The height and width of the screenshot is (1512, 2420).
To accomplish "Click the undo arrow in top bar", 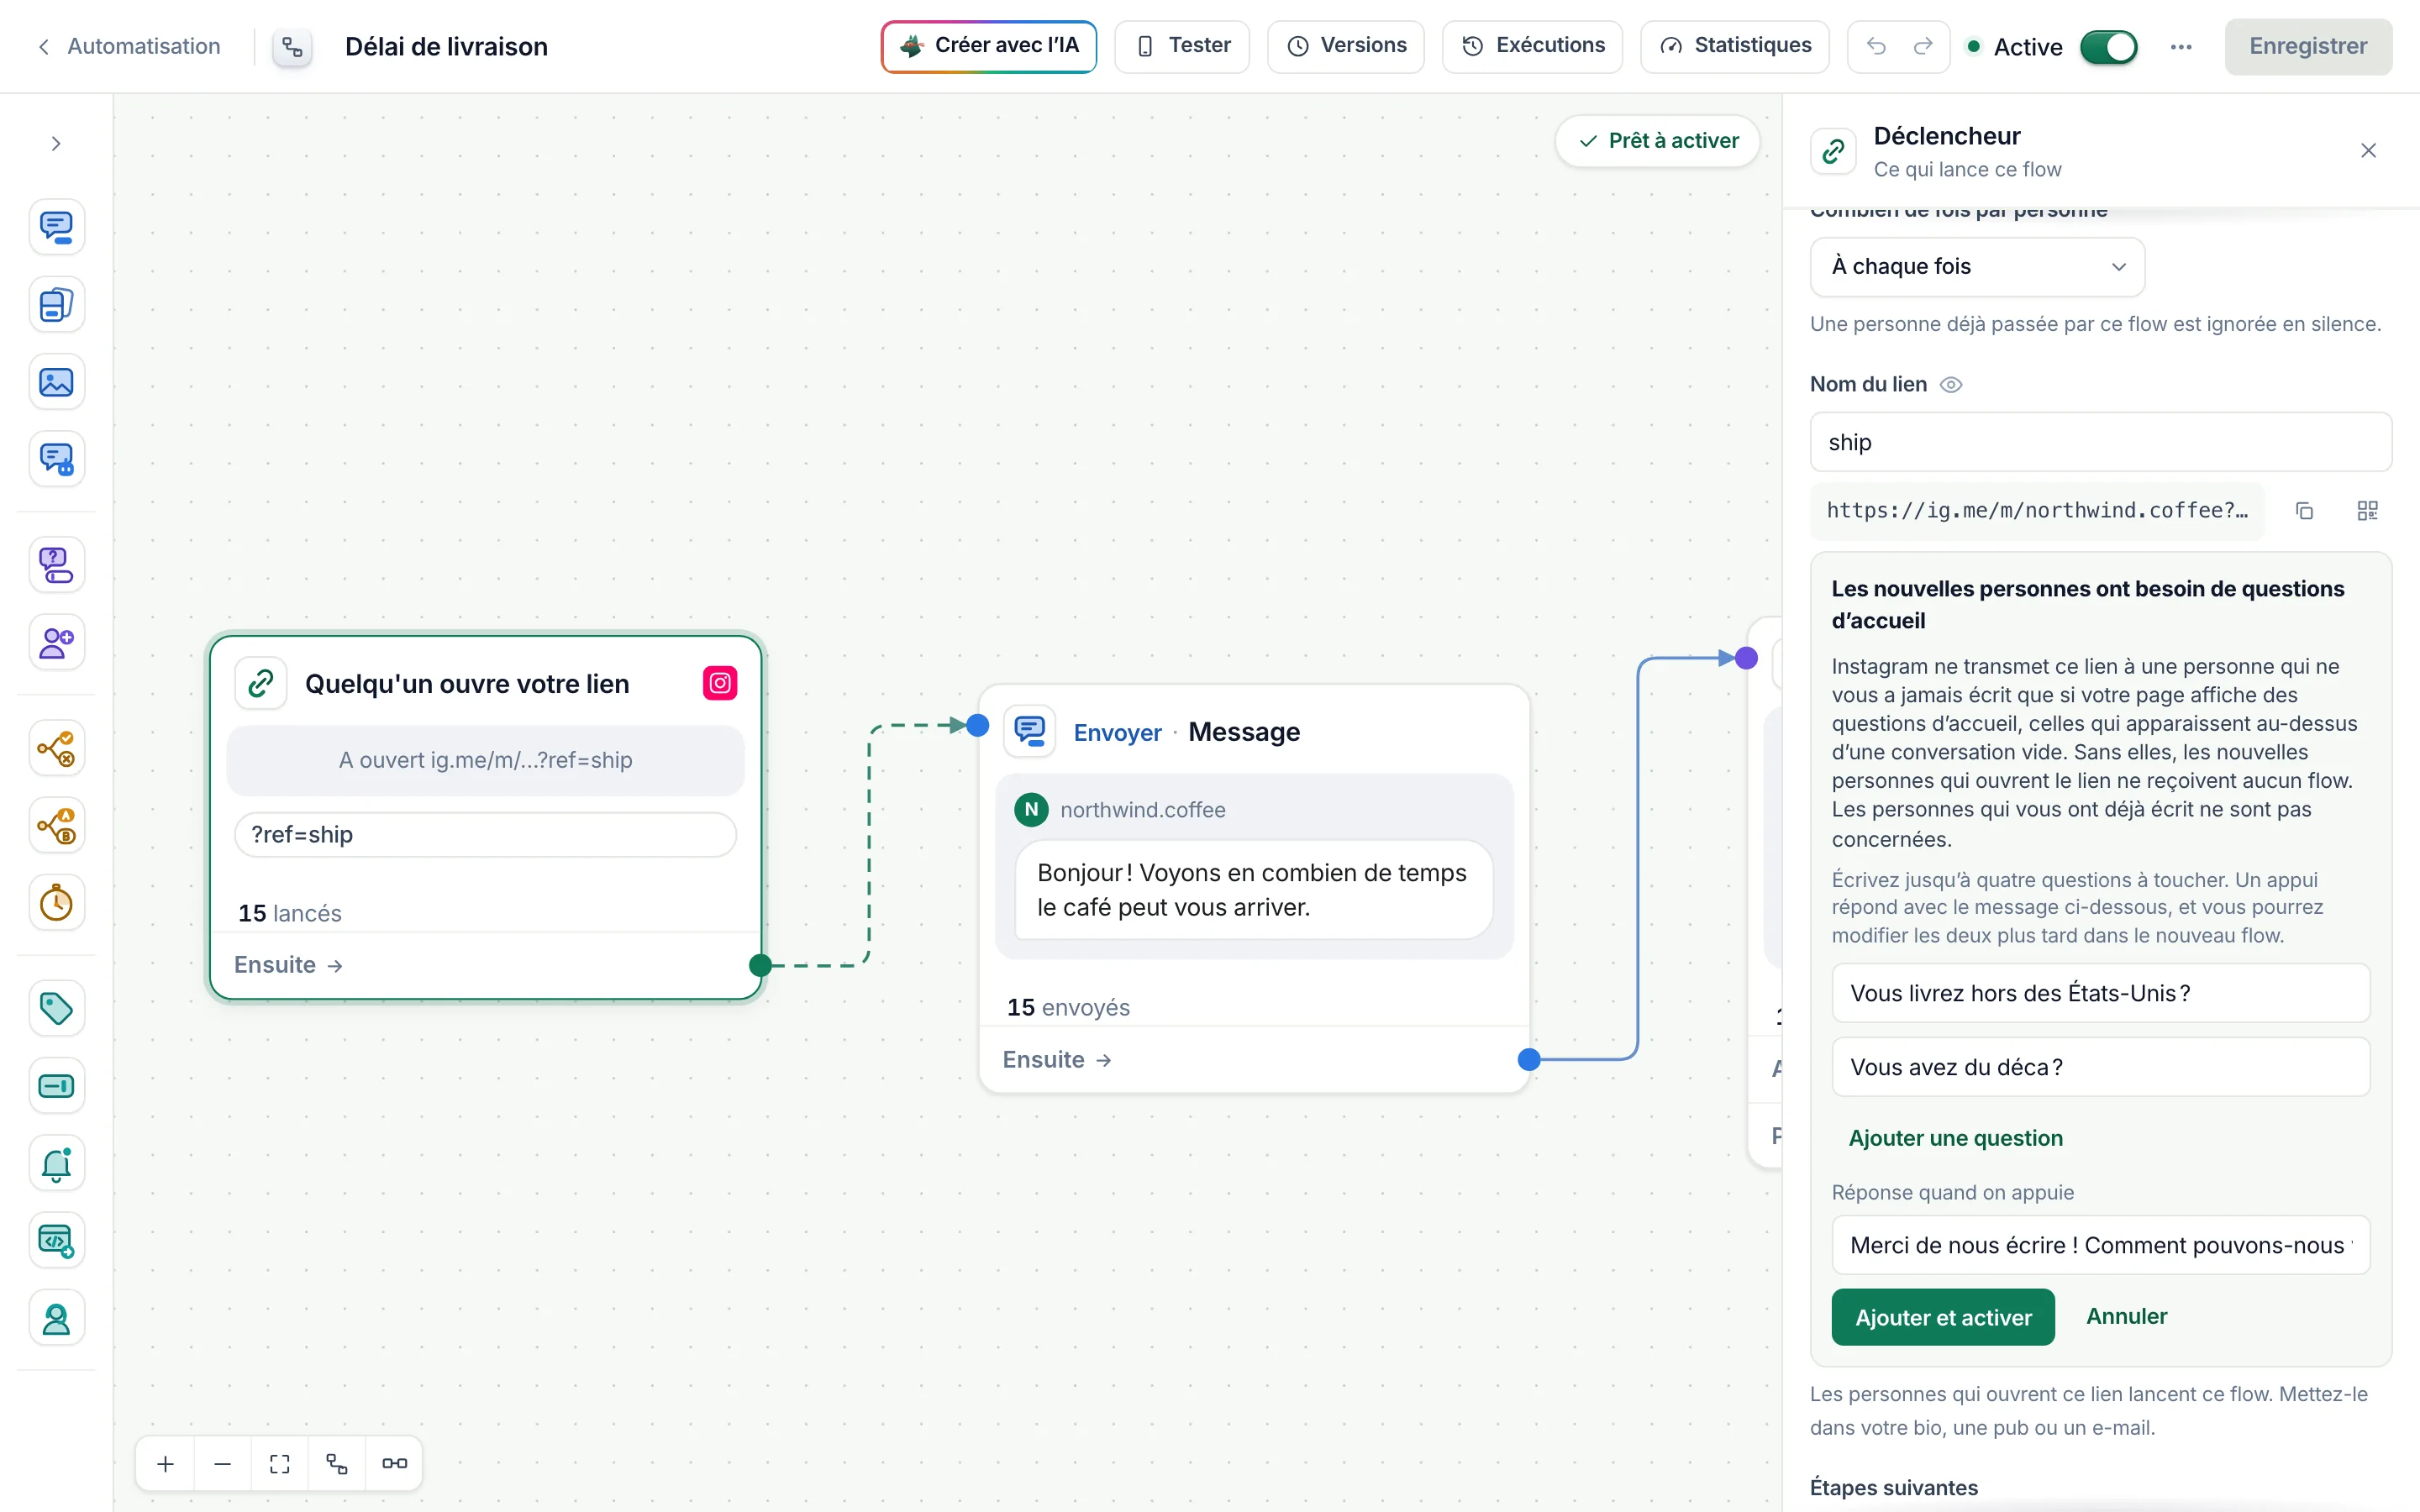I will click(1876, 46).
